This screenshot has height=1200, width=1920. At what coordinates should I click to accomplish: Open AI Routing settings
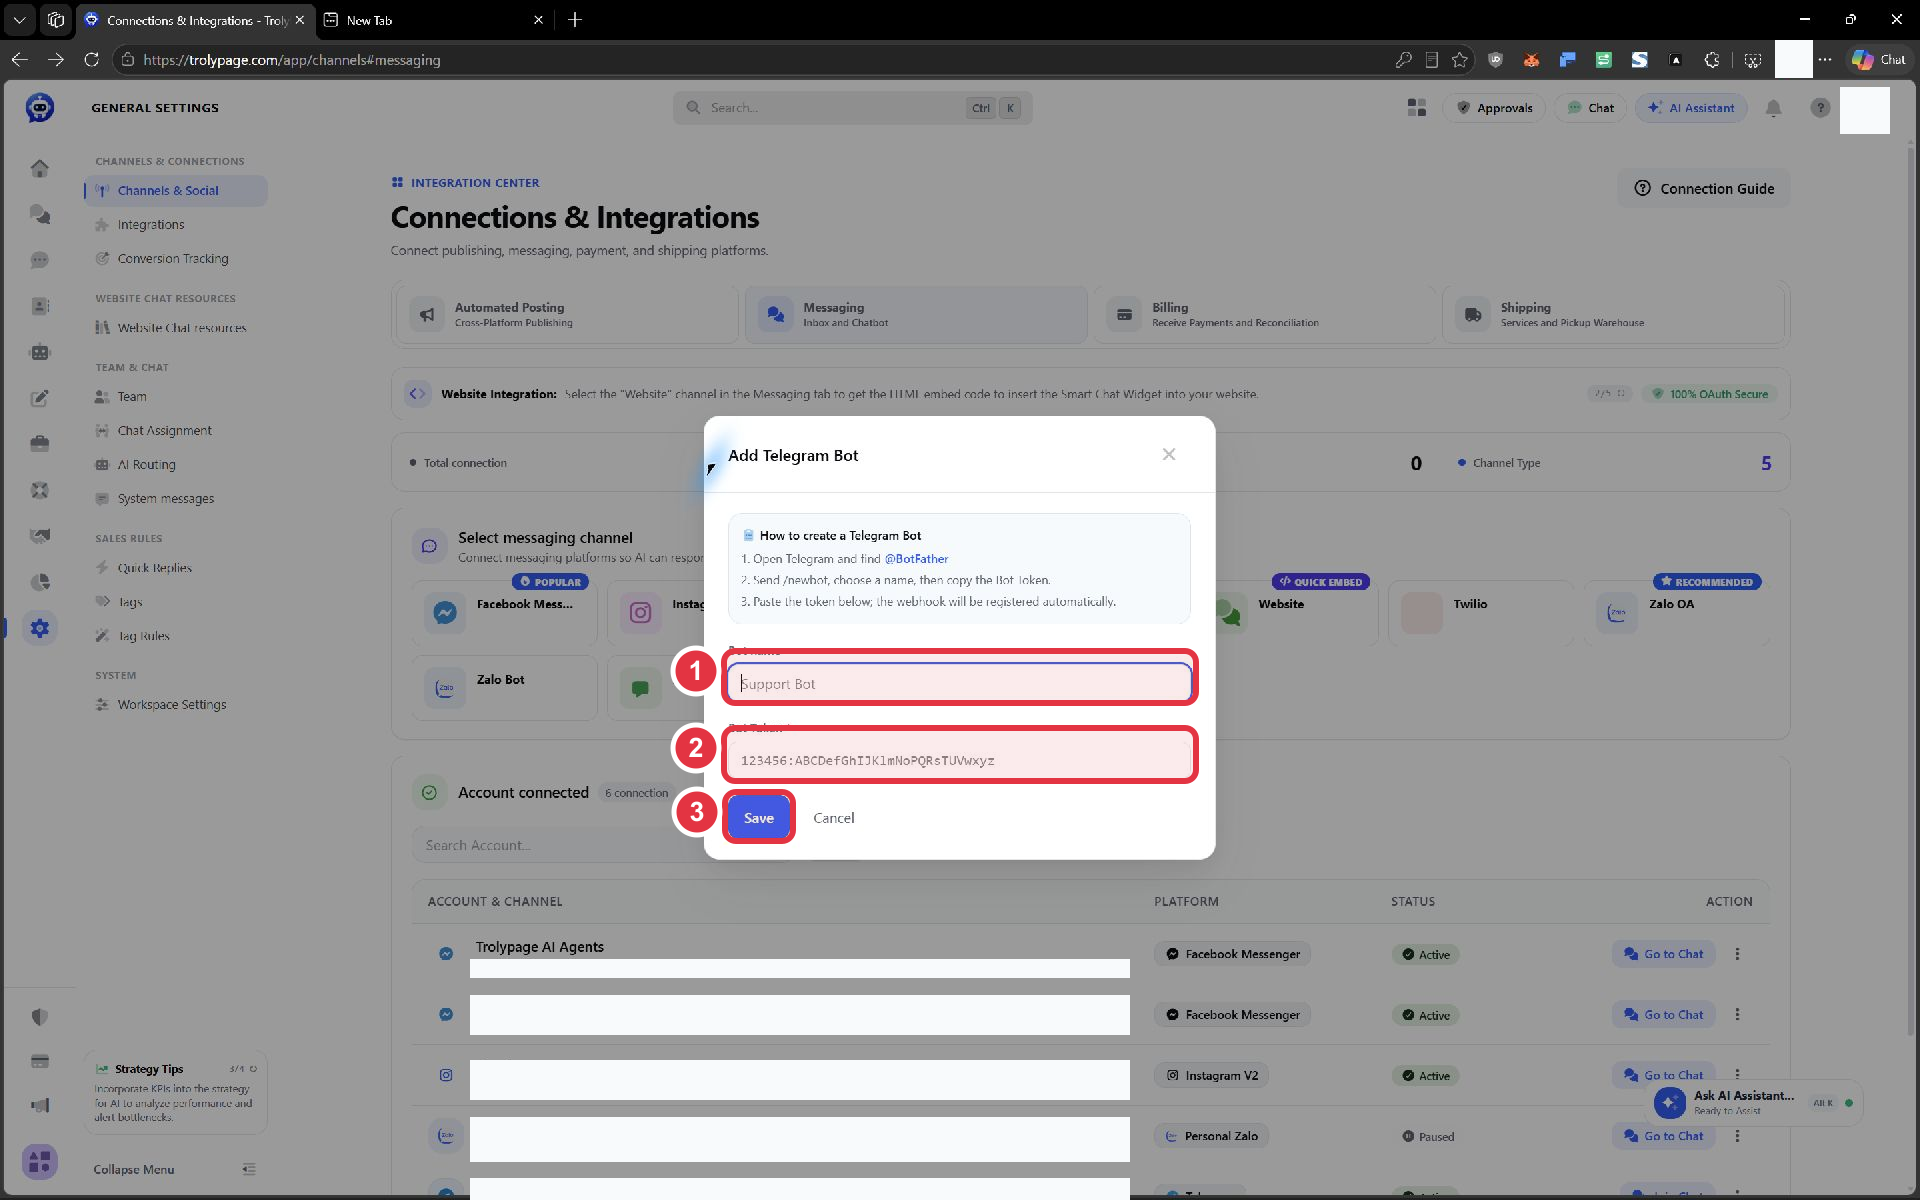(x=146, y=465)
